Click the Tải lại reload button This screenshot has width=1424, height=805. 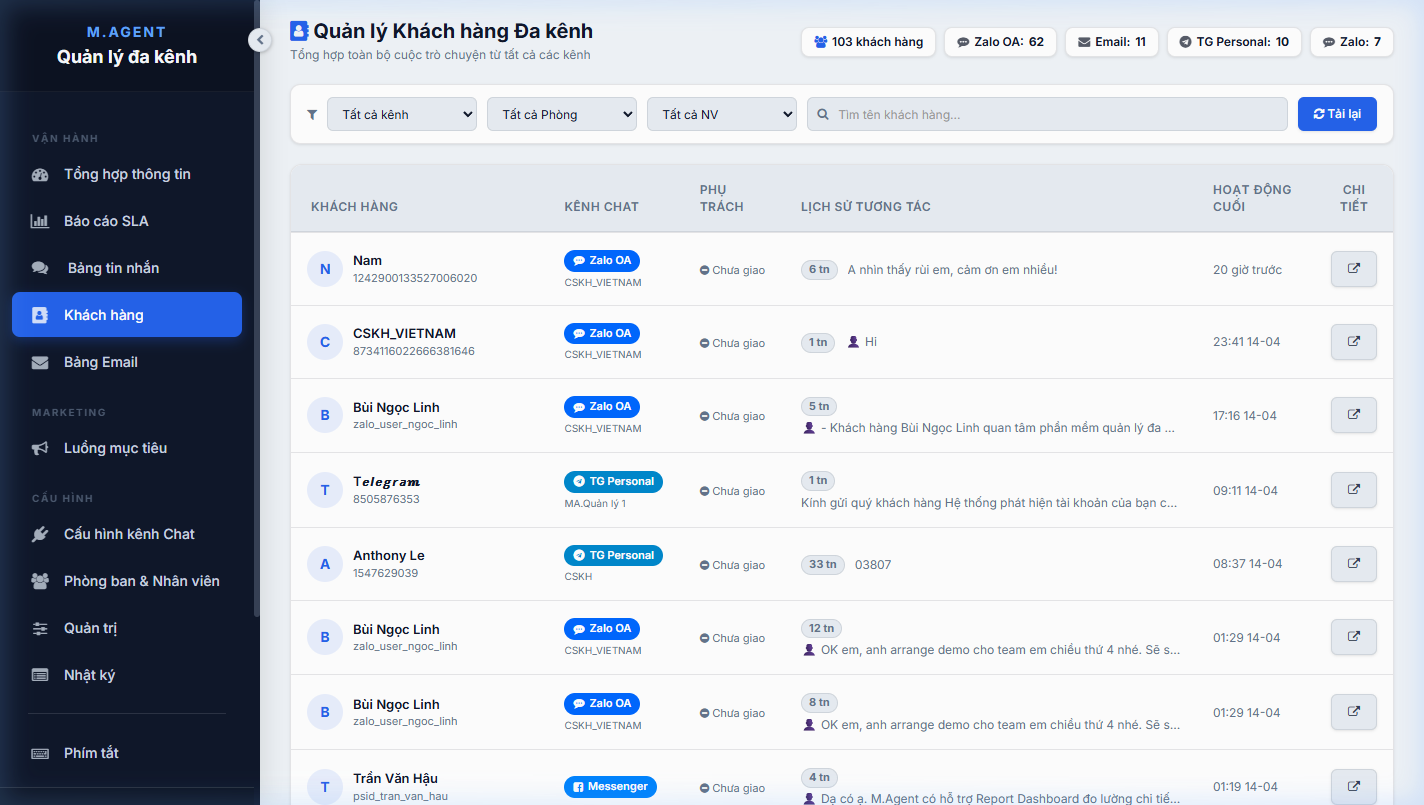click(x=1337, y=114)
